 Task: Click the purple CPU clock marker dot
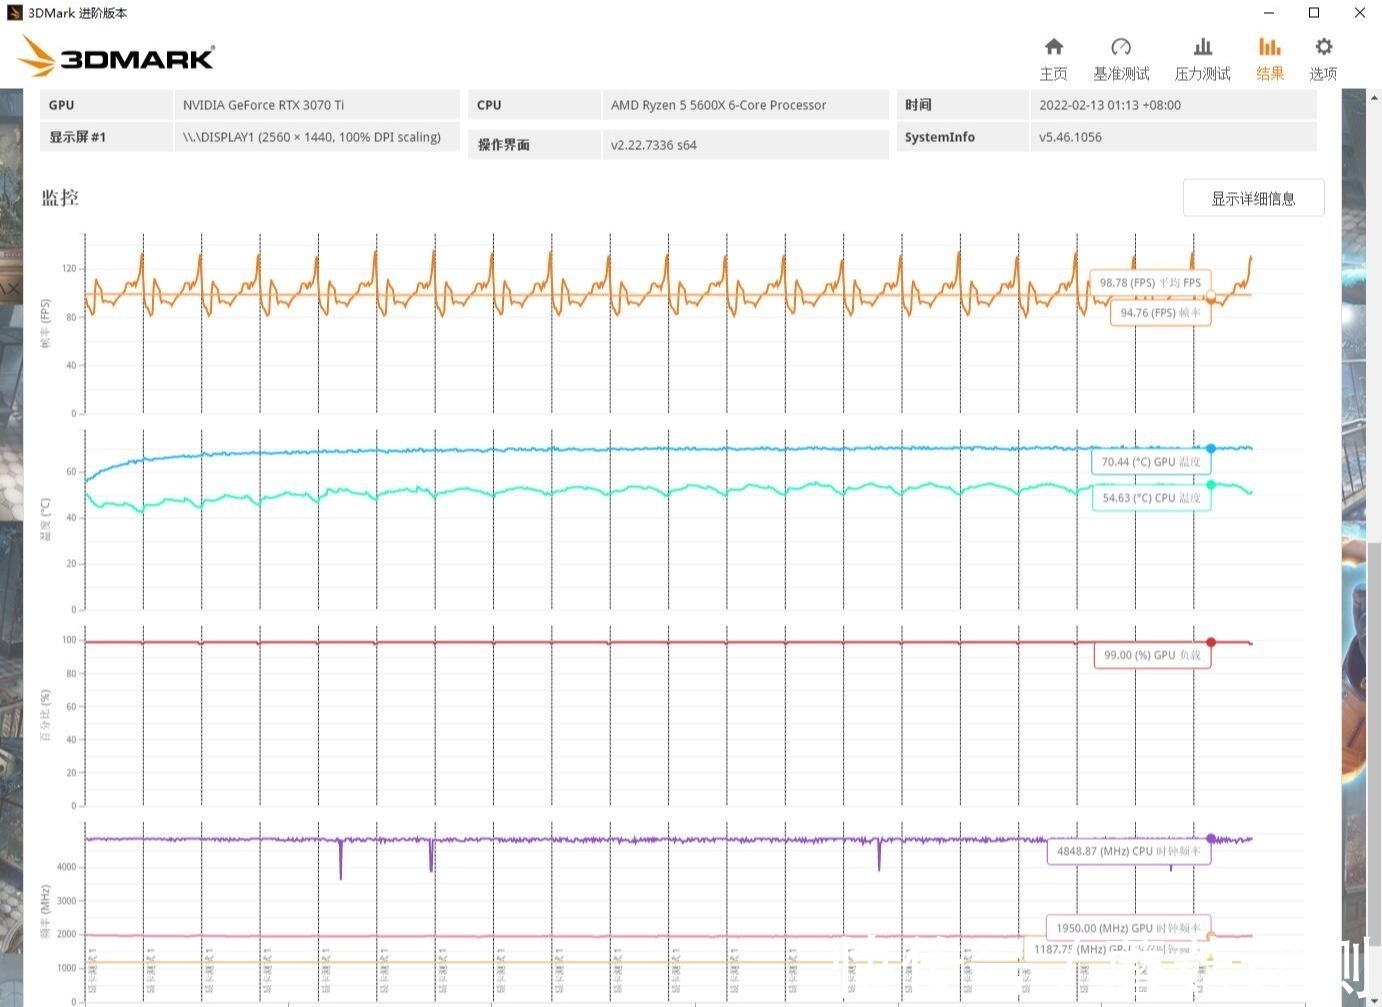1211,839
